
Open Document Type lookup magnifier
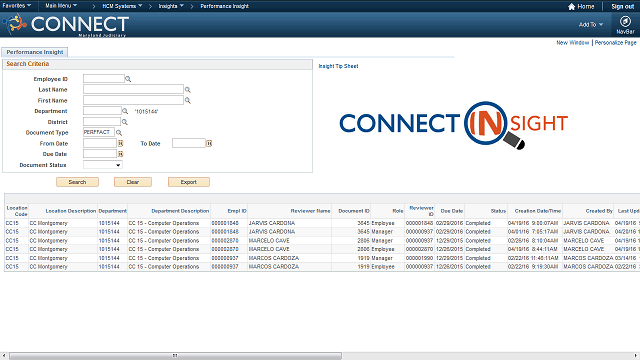(x=119, y=133)
